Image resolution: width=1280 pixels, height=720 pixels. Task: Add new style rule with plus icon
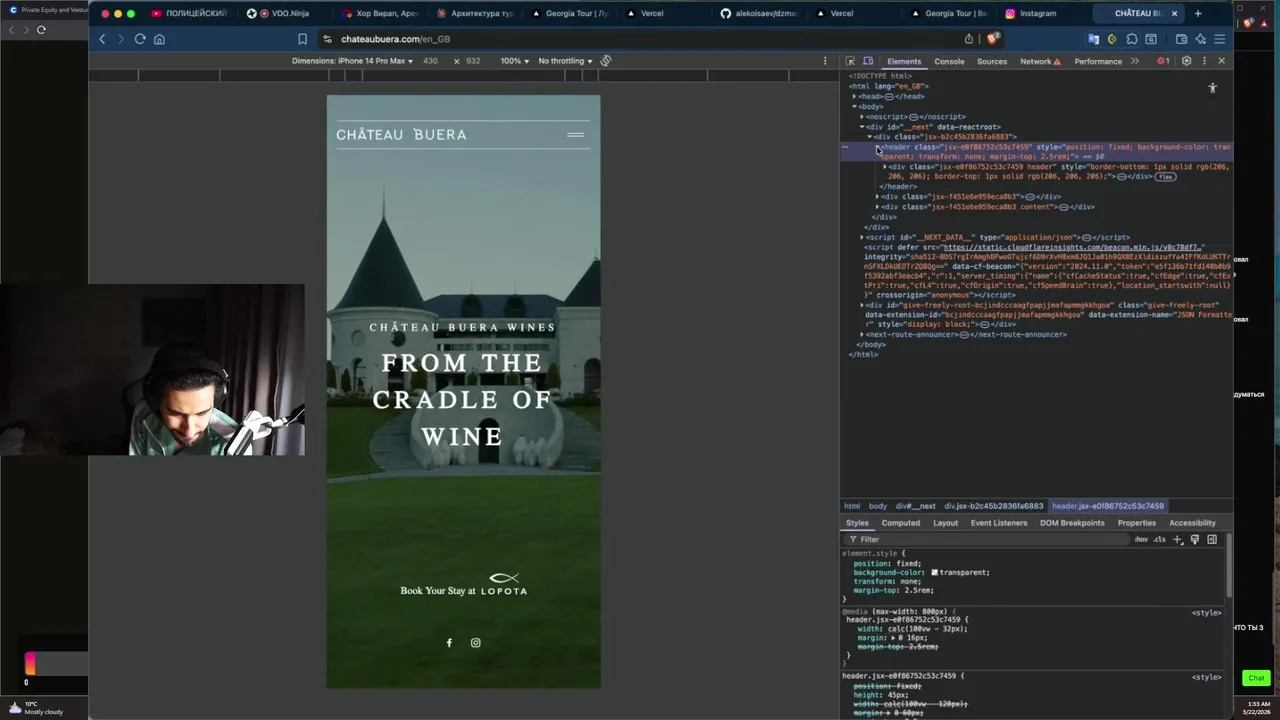click(1177, 539)
